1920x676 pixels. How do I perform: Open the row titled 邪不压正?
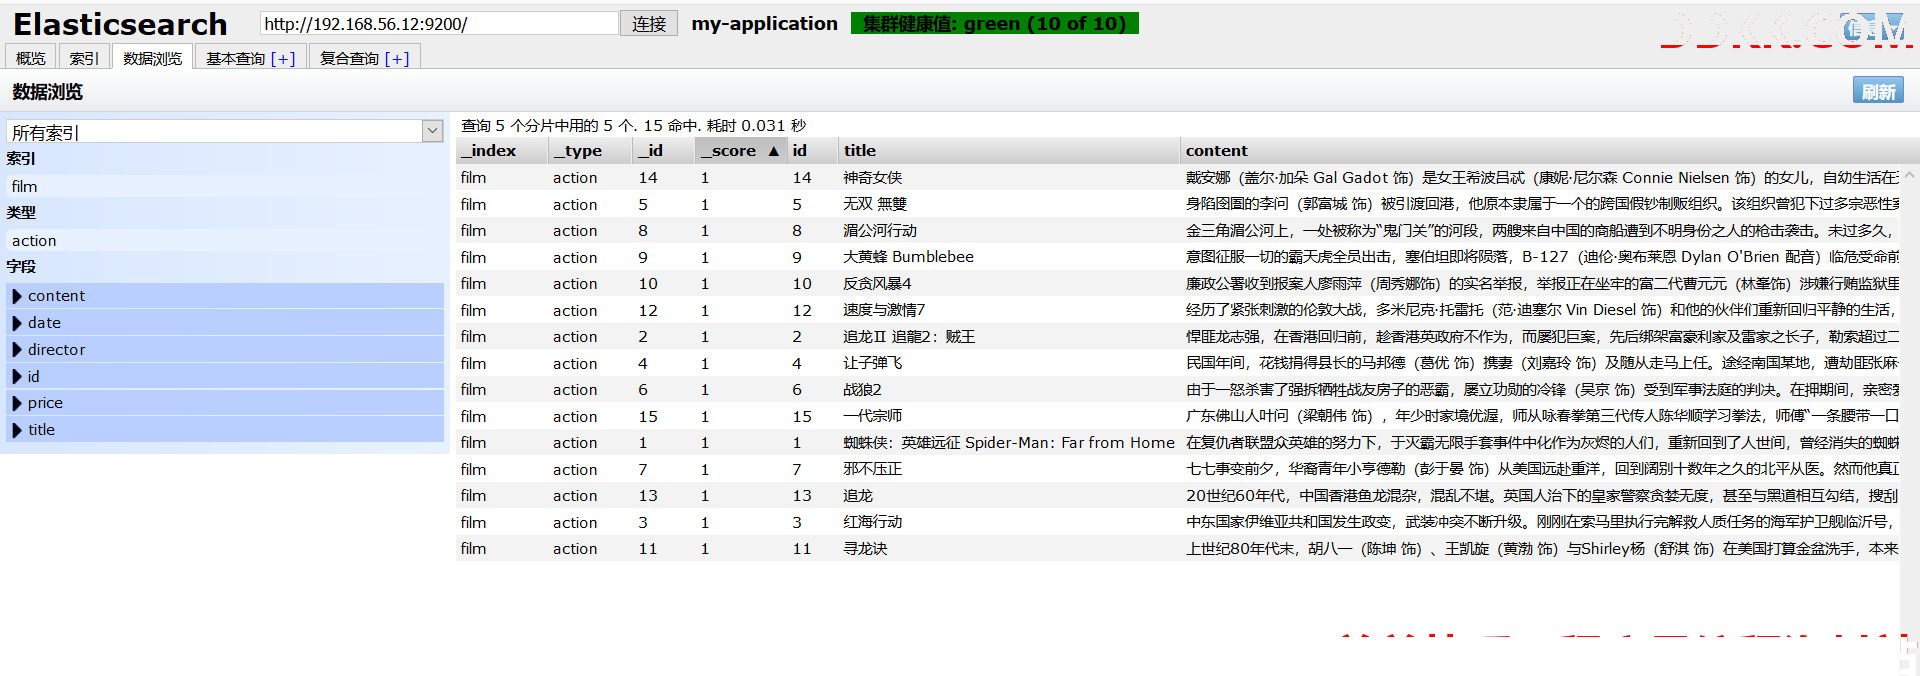pos(1178,469)
